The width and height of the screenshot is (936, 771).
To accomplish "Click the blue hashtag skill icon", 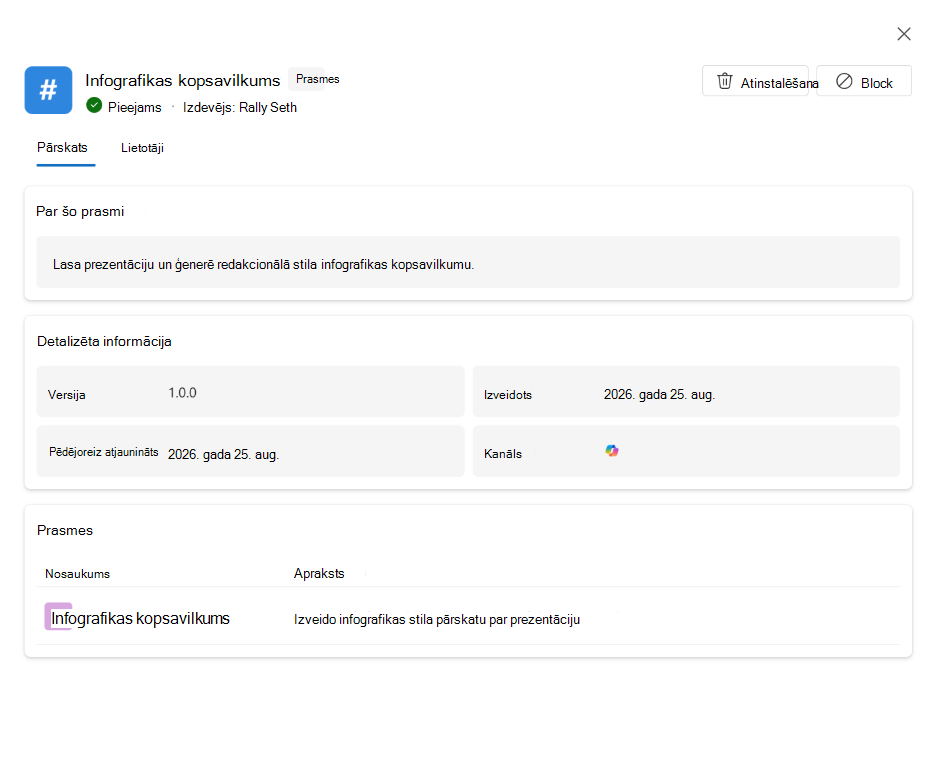I will click(48, 90).
